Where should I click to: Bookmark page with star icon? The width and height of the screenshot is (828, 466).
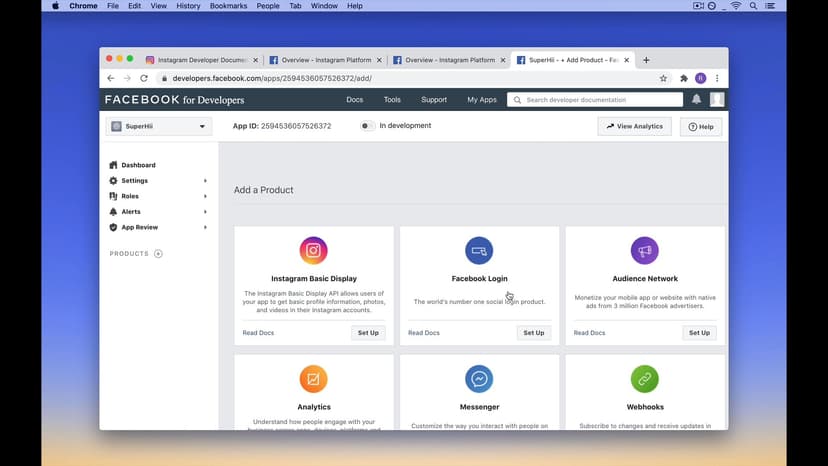coord(663,78)
